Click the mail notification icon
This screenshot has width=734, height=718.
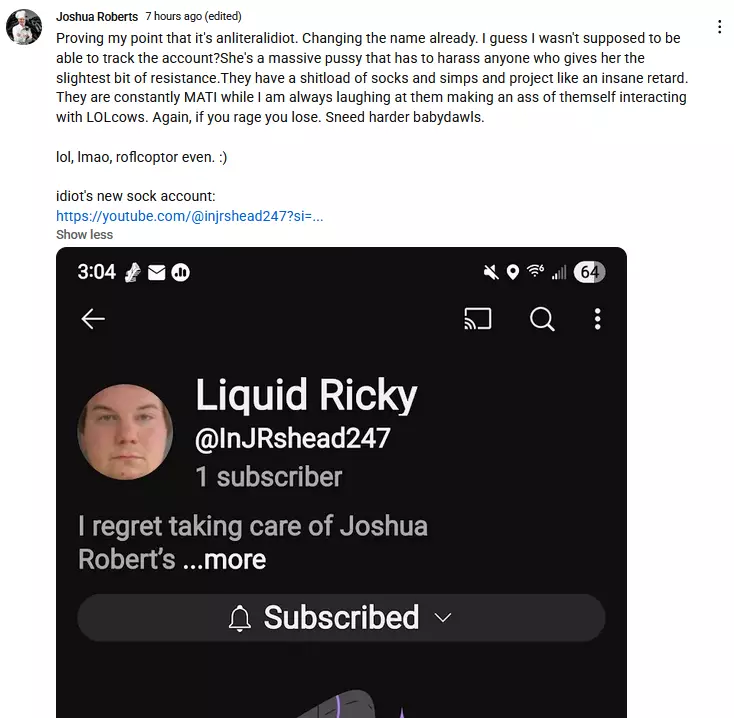pyautogui.click(x=156, y=272)
